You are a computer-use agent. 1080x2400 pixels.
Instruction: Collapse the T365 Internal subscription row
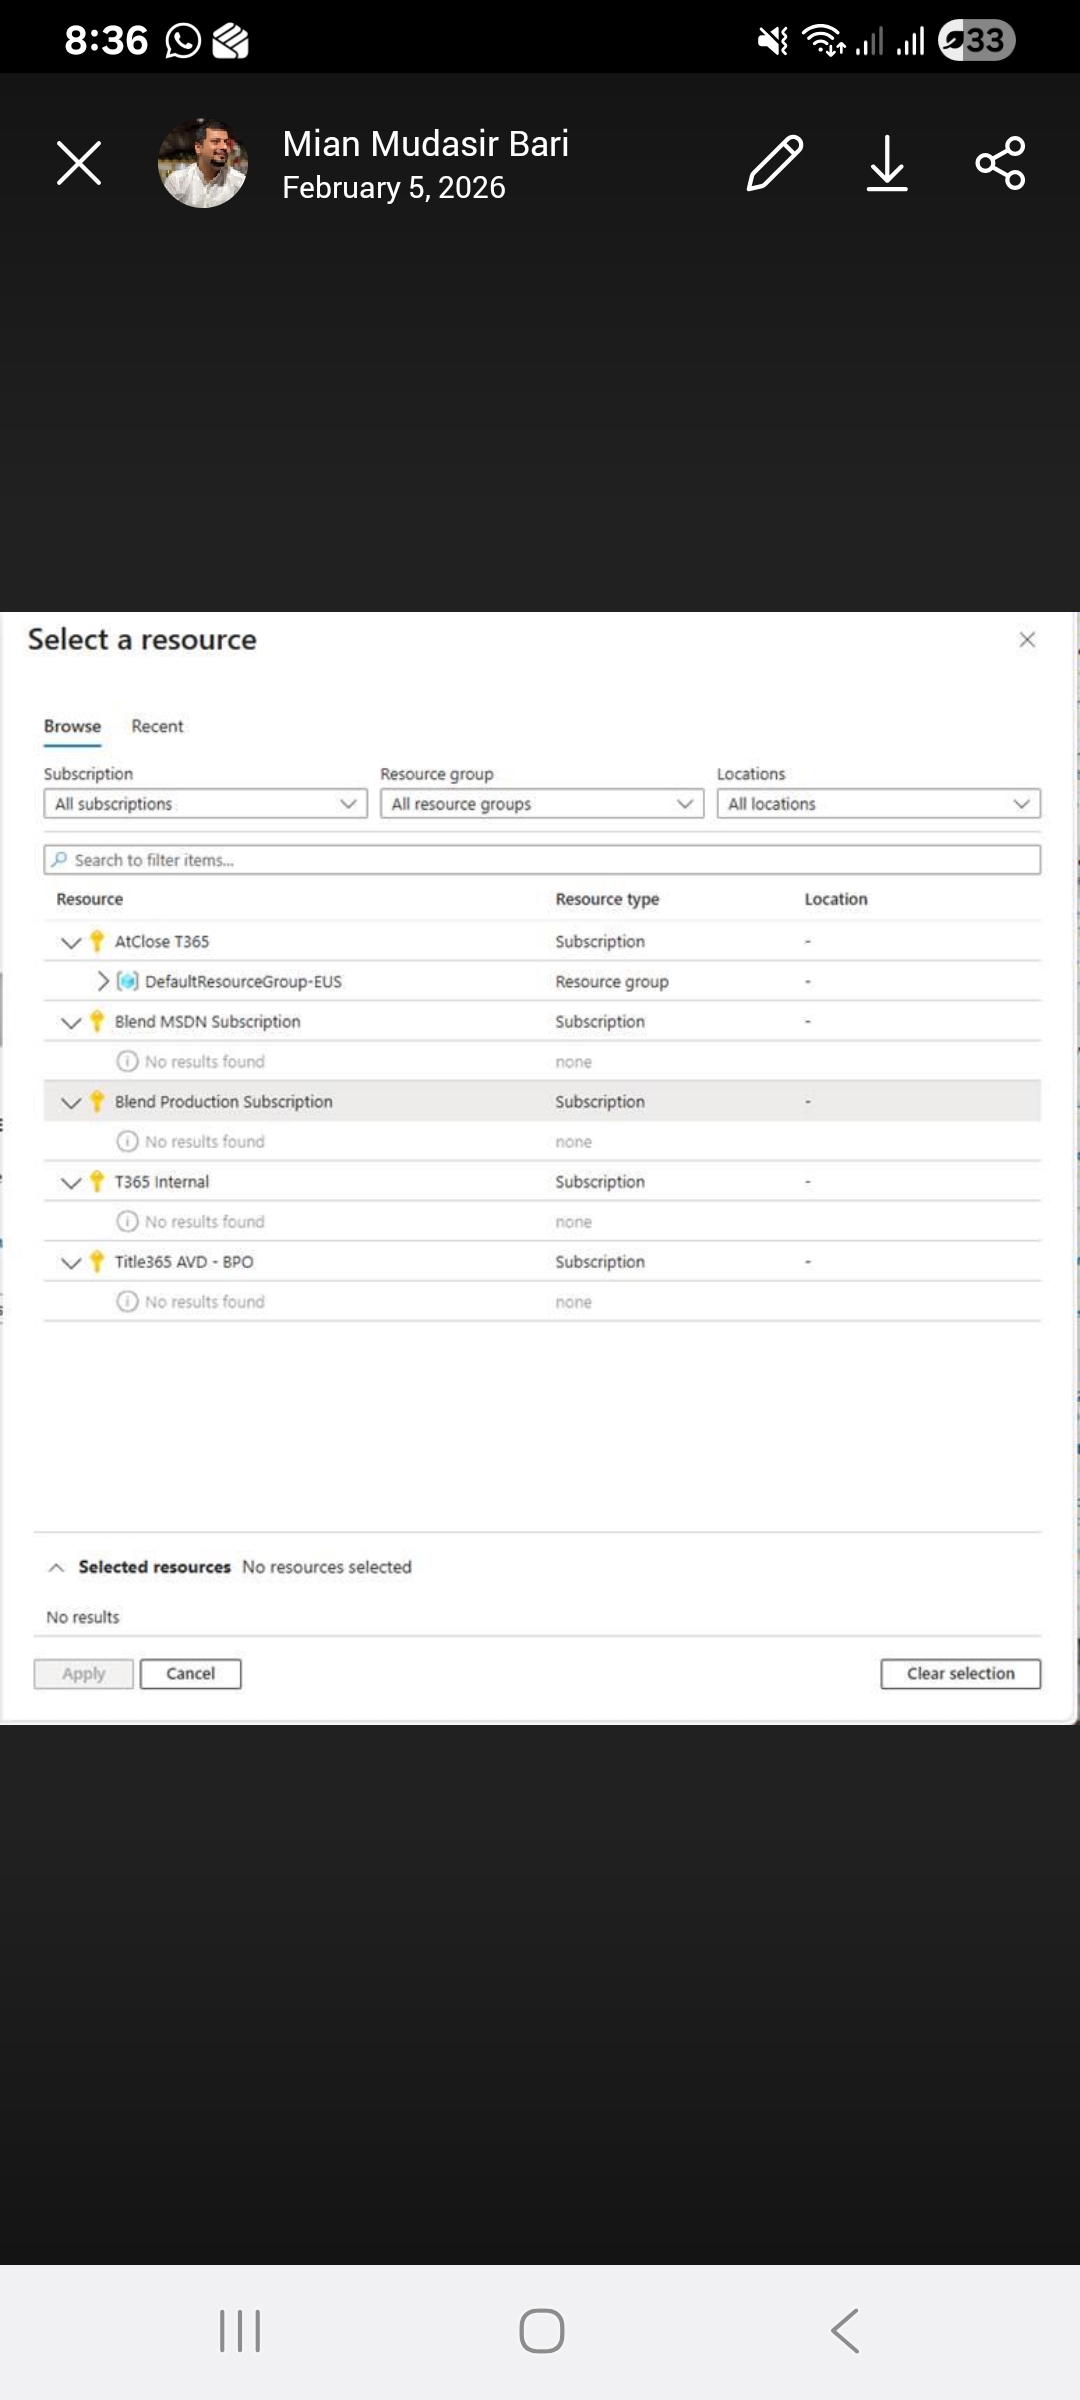tap(71, 1182)
